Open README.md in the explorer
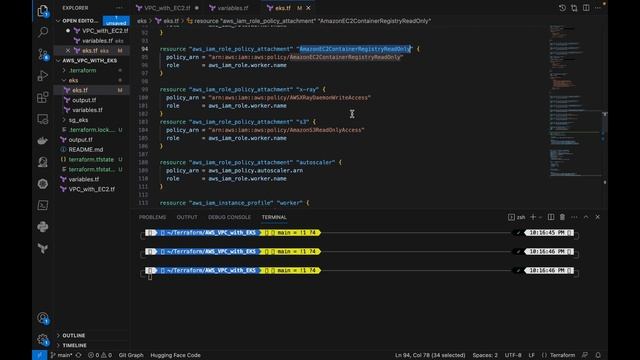This screenshot has height=360, width=640. click(x=86, y=149)
